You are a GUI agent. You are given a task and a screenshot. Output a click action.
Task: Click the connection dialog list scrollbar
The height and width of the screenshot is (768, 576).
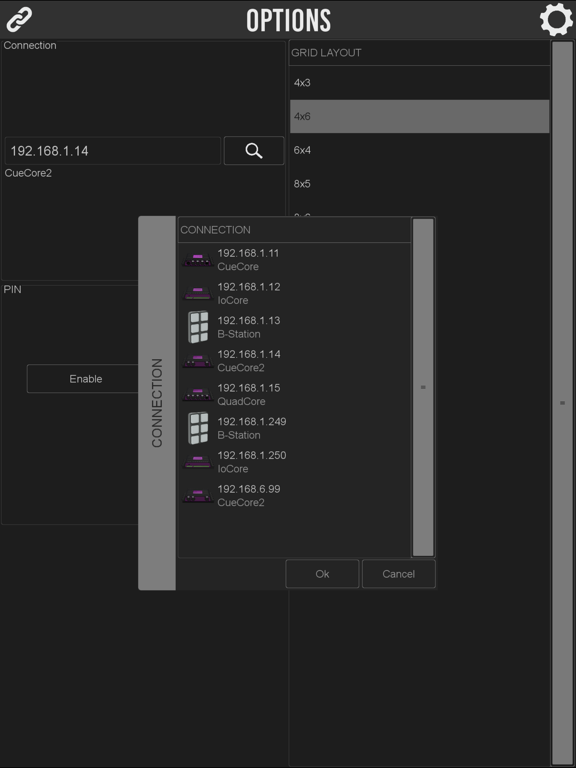click(423, 387)
